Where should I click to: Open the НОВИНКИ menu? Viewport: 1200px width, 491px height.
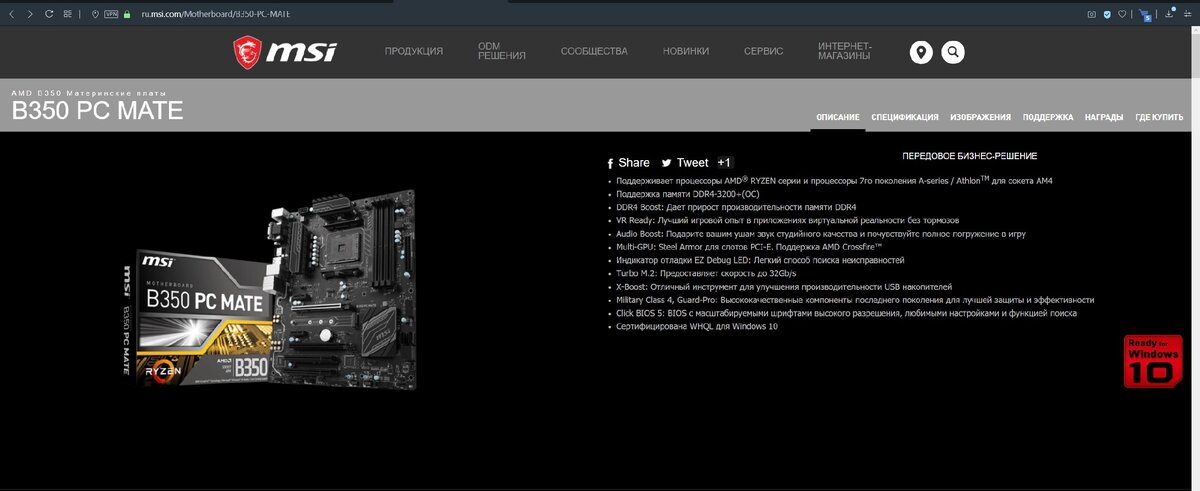pyautogui.click(x=686, y=51)
